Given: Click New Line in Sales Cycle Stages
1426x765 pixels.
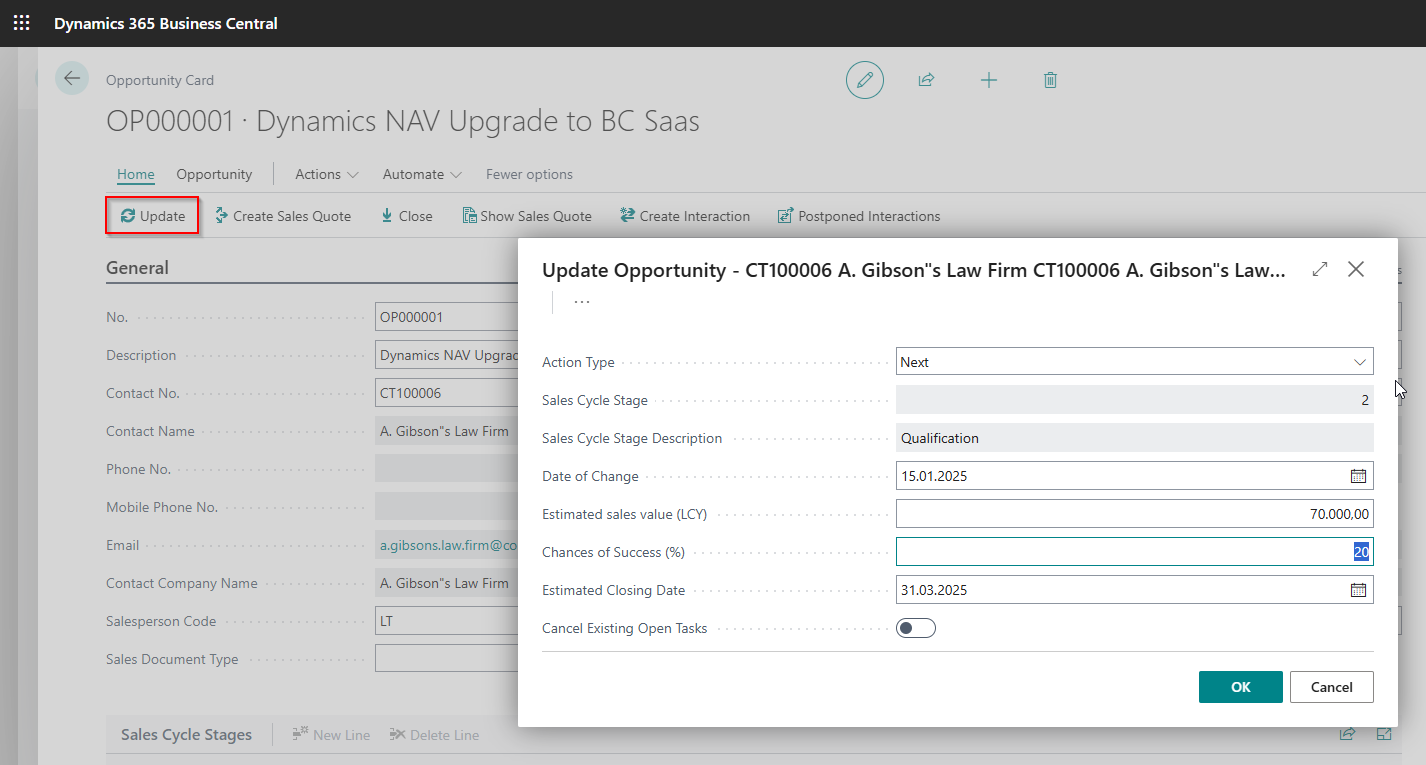Looking at the screenshot, I should pyautogui.click(x=331, y=735).
